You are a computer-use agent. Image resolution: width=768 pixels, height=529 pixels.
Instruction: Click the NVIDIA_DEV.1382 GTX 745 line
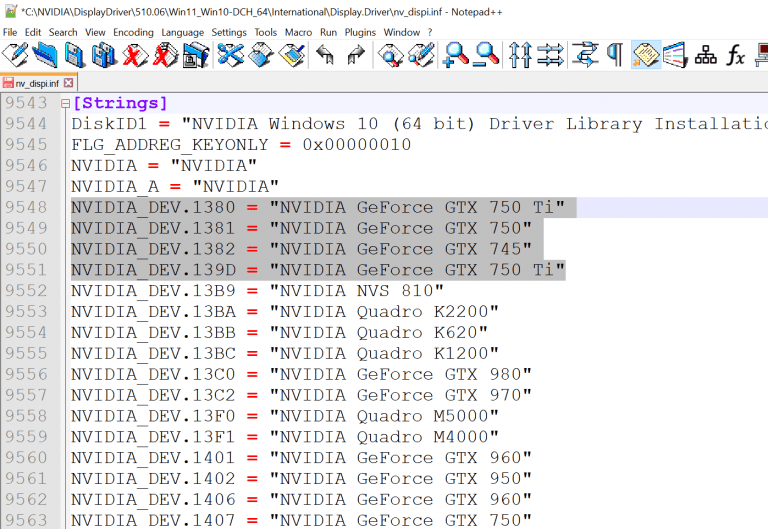[x=301, y=249]
